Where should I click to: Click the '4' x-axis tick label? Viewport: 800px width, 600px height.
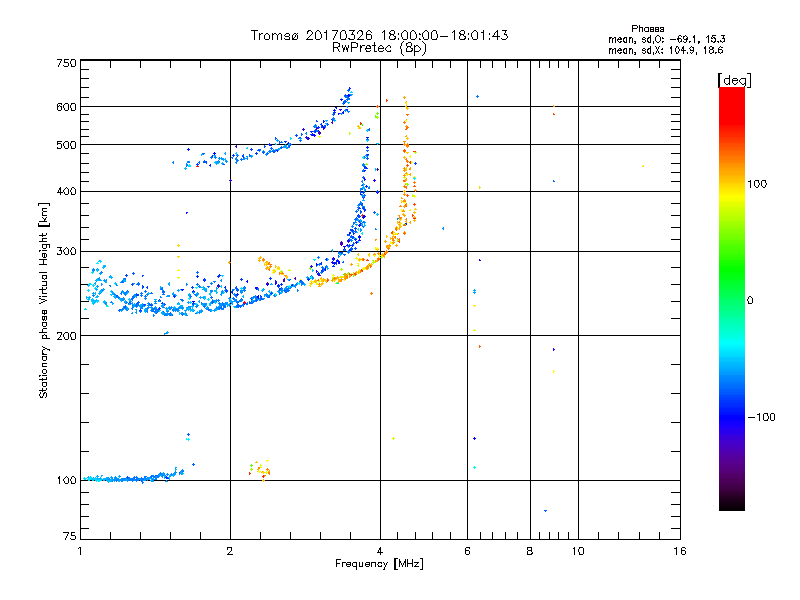tap(380, 551)
